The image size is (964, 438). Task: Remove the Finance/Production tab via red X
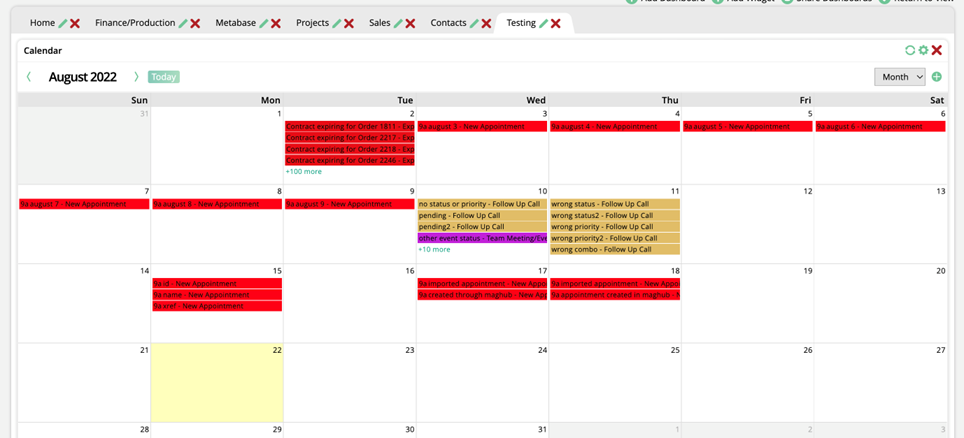(x=195, y=23)
